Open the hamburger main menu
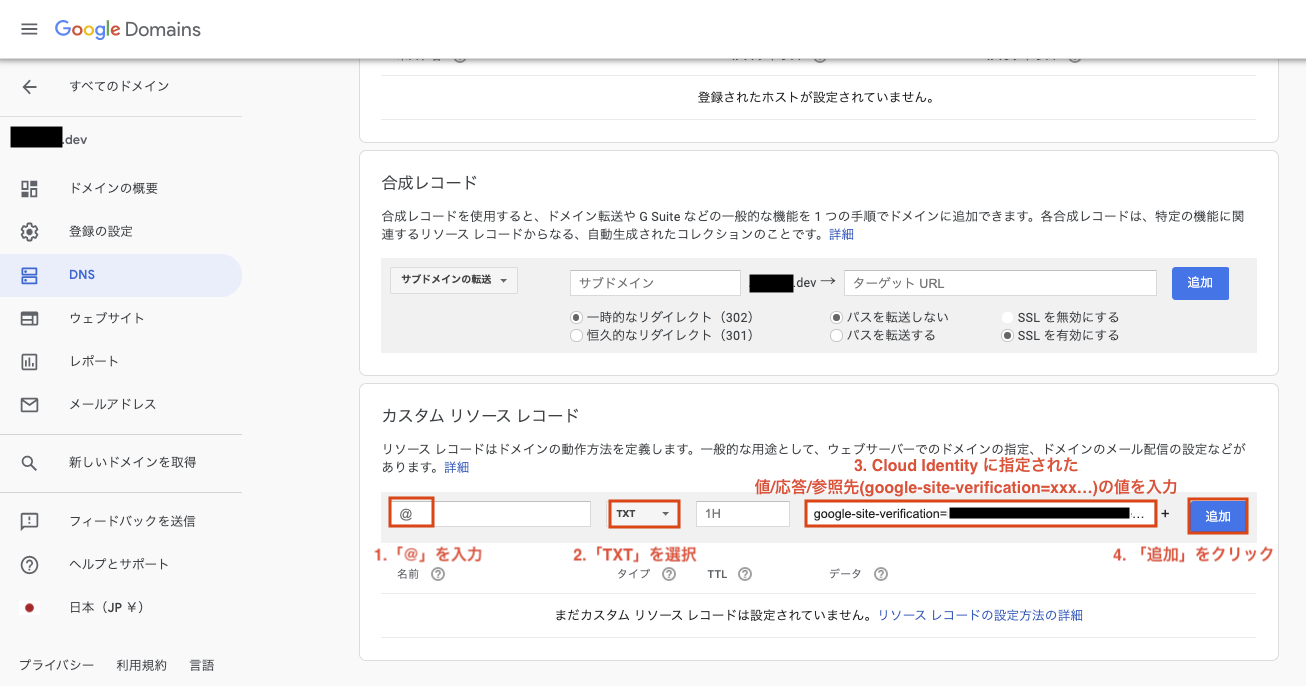 pyautogui.click(x=29, y=29)
